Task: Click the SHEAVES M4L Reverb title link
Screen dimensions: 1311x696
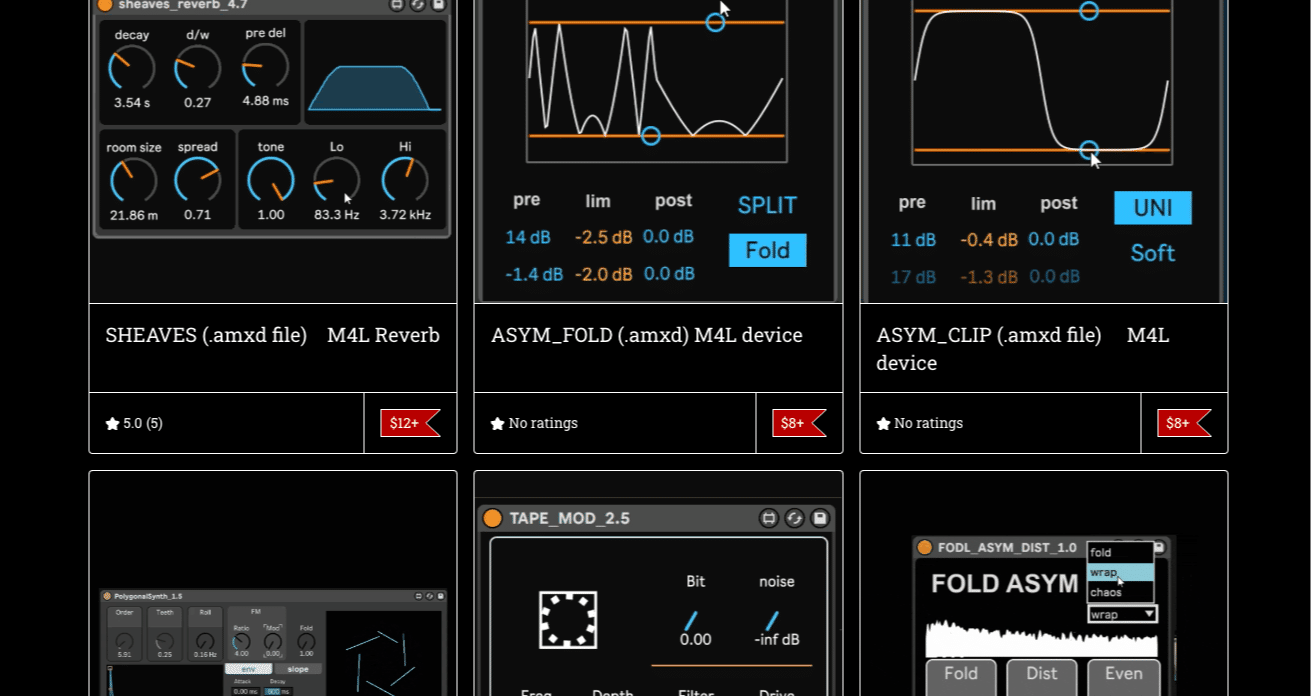Action: click(x=272, y=335)
